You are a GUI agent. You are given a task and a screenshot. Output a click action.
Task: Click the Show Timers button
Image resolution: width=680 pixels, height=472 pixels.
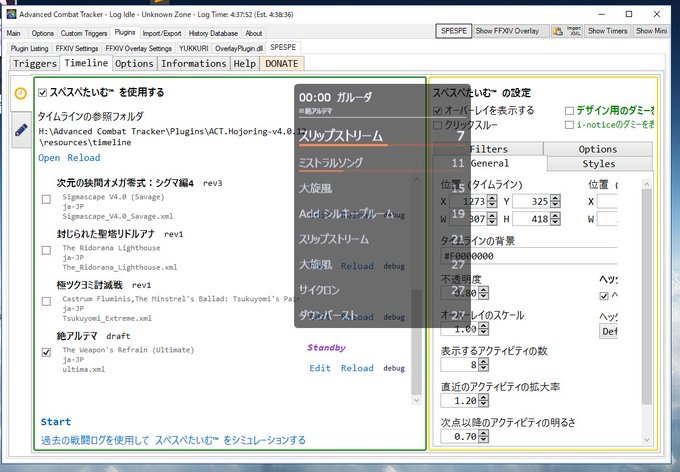pyautogui.click(x=608, y=31)
